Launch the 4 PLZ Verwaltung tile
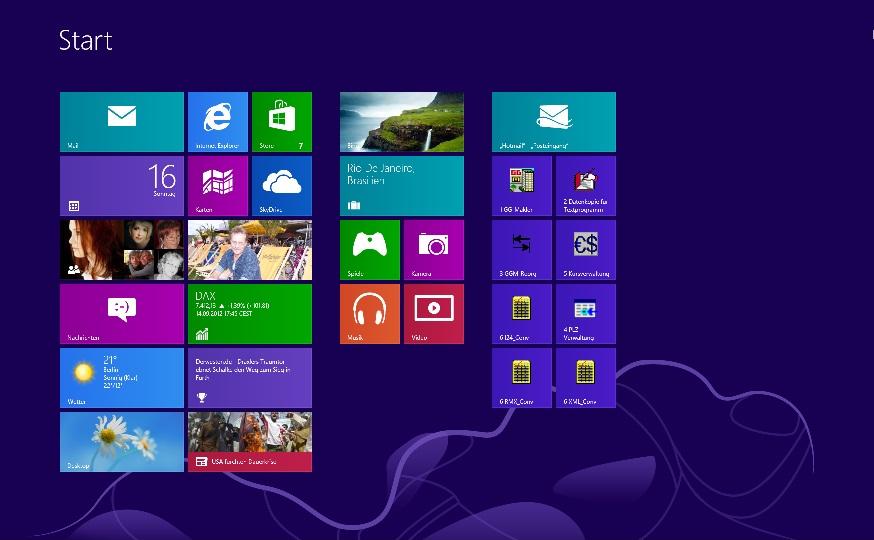 tap(586, 314)
